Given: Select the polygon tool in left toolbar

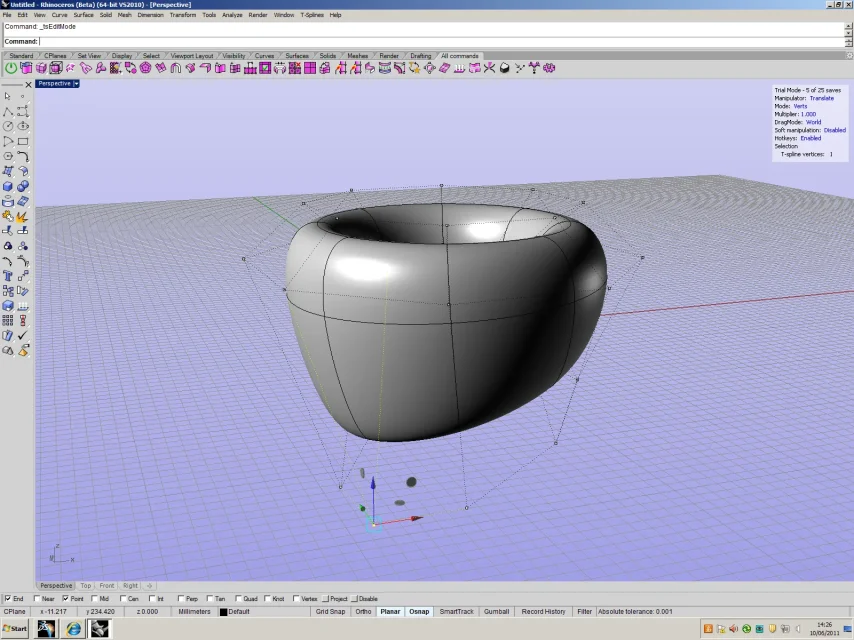Looking at the screenshot, I should point(8,156).
